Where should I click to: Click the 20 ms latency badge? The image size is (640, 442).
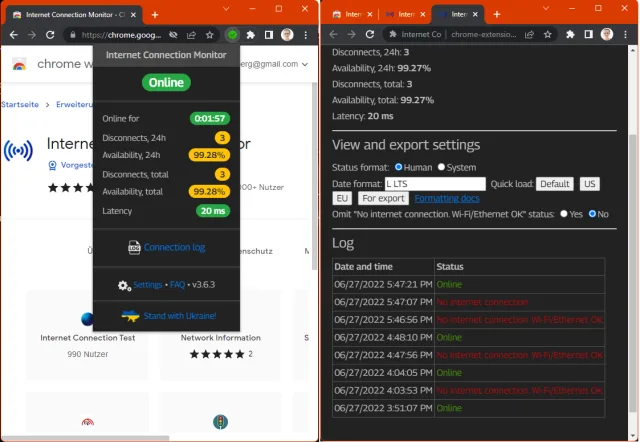click(x=213, y=211)
